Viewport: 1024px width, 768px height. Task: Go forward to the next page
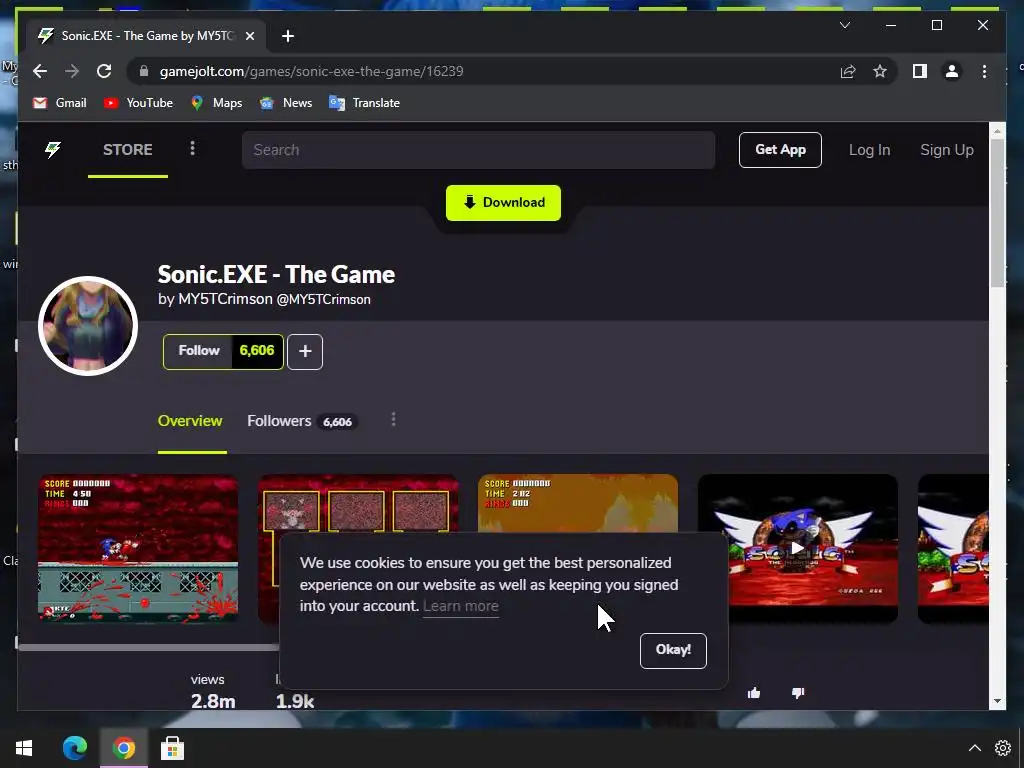tap(72, 71)
